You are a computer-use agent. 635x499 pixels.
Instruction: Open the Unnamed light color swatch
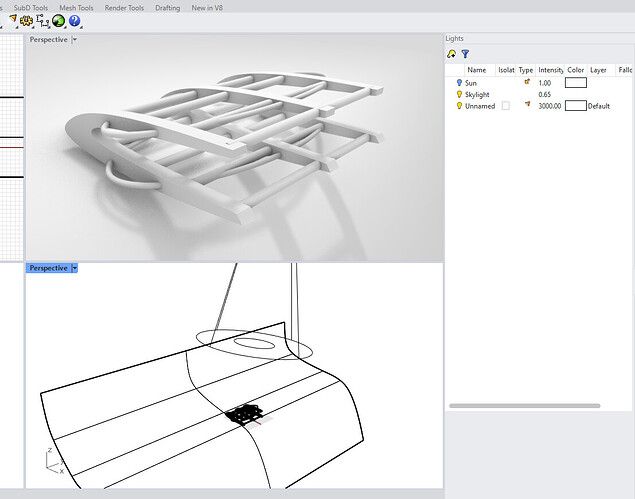pos(575,106)
